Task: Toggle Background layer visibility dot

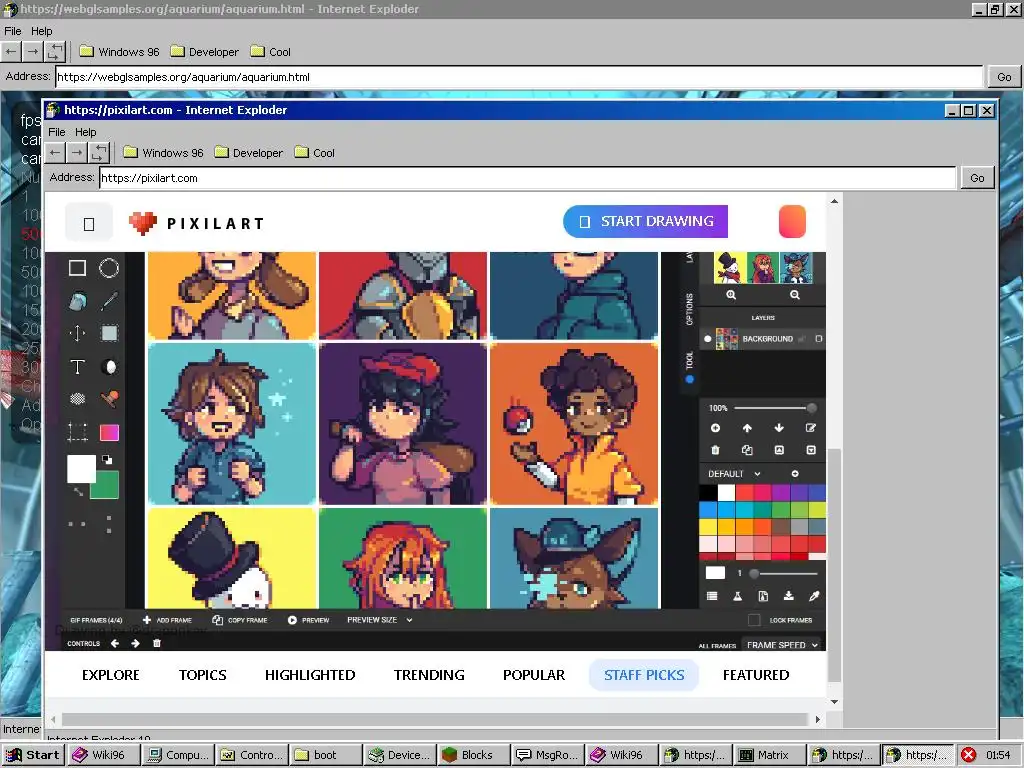Action: pos(707,339)
